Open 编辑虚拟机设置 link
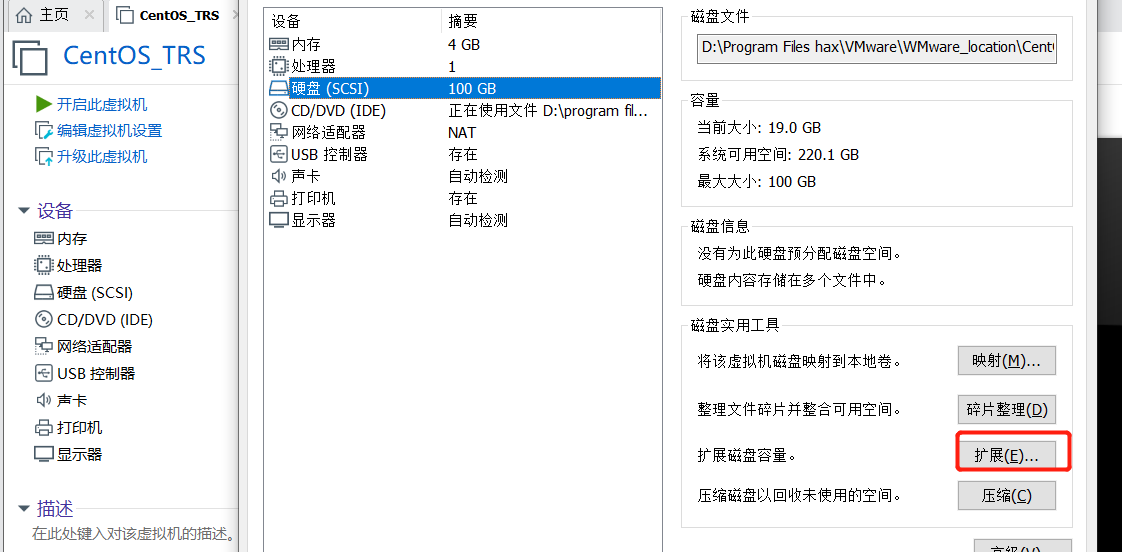The width and height of the screenshot is (1122, 552). pos(109,130)
